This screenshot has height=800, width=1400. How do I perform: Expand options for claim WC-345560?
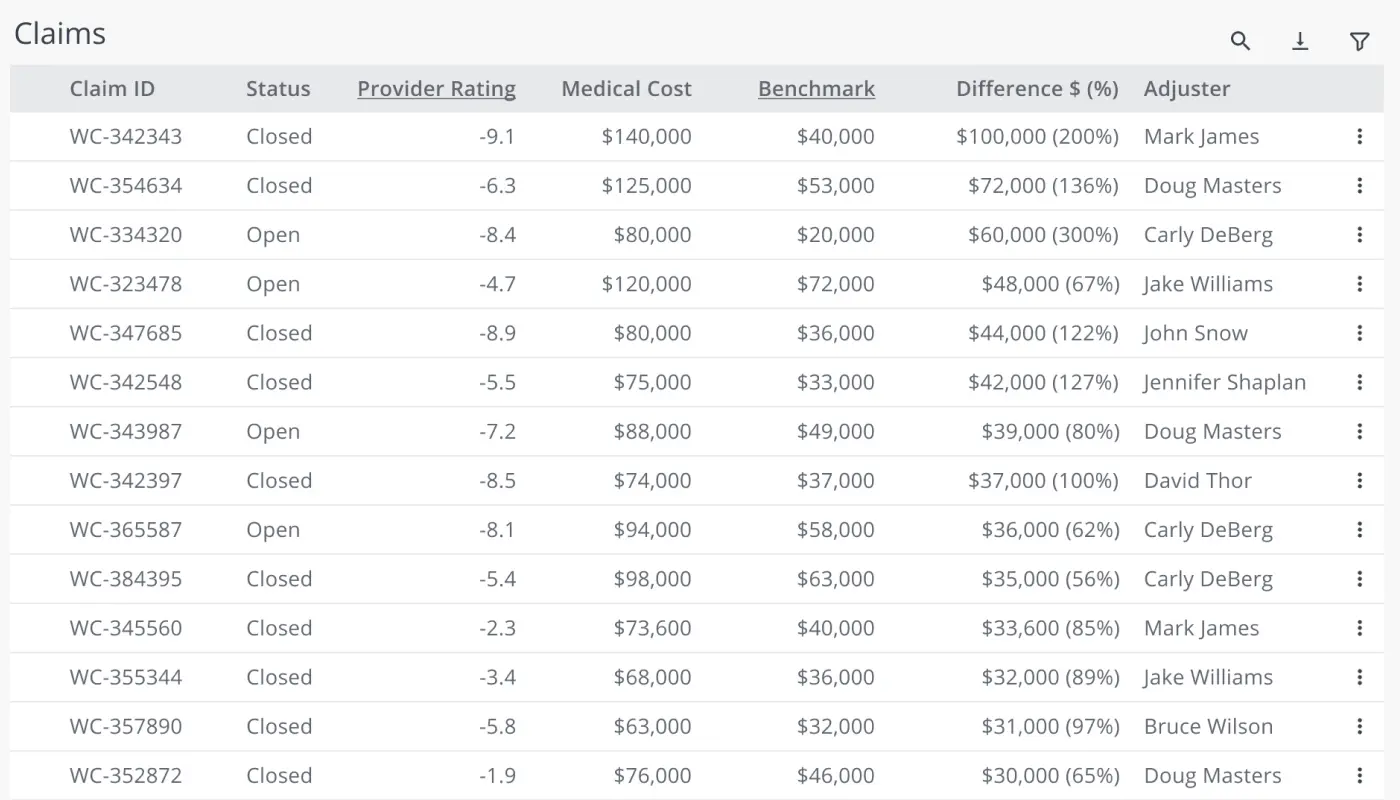coord(1359,628)
